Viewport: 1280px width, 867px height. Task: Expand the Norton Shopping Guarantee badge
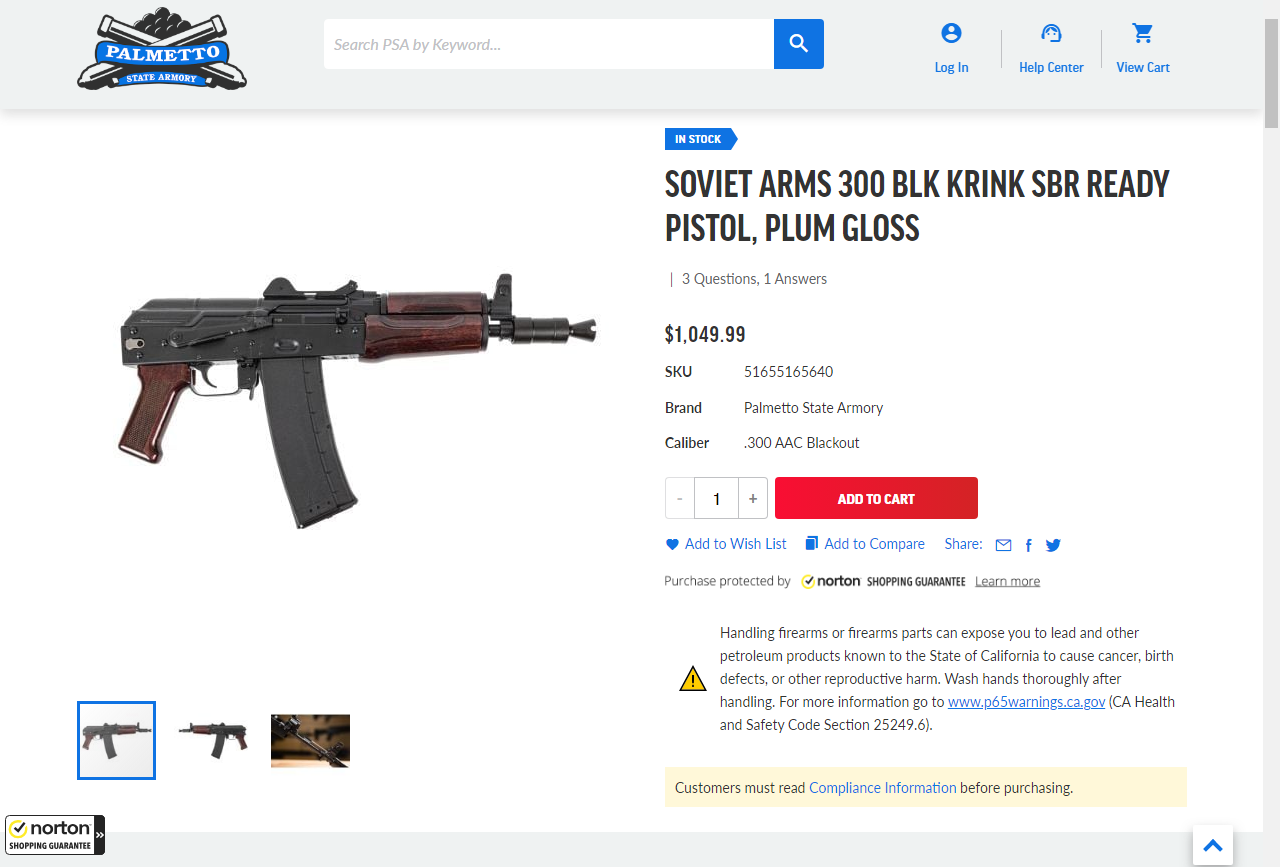[55, 834]
